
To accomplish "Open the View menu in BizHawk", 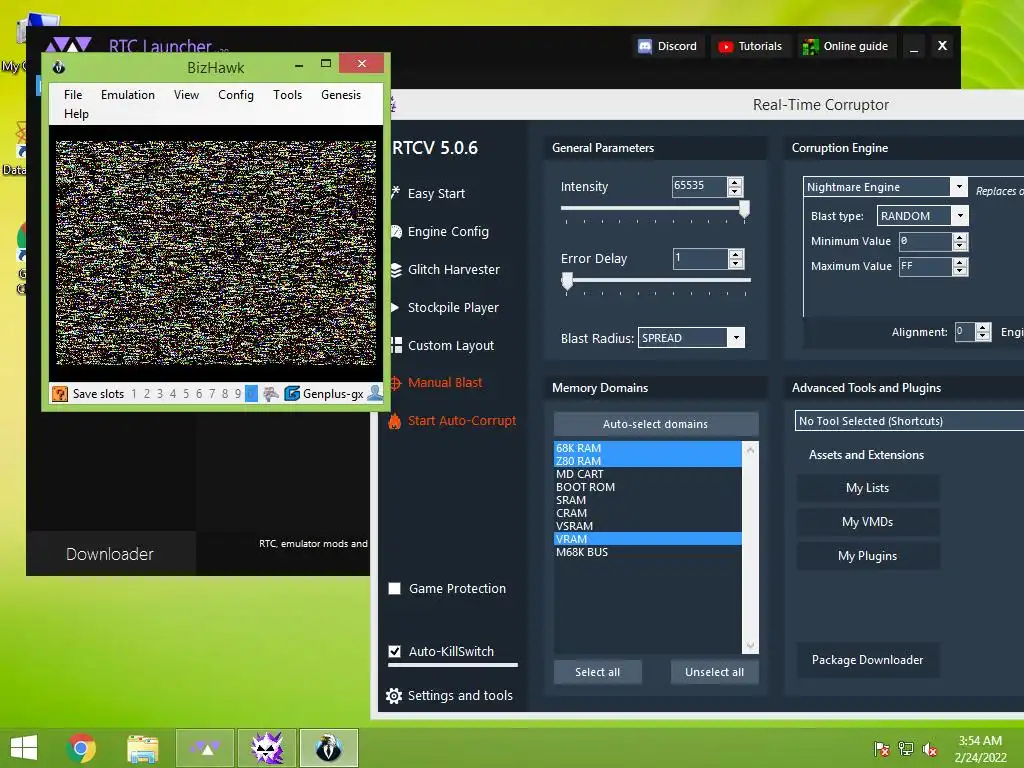I will point(186,95).
